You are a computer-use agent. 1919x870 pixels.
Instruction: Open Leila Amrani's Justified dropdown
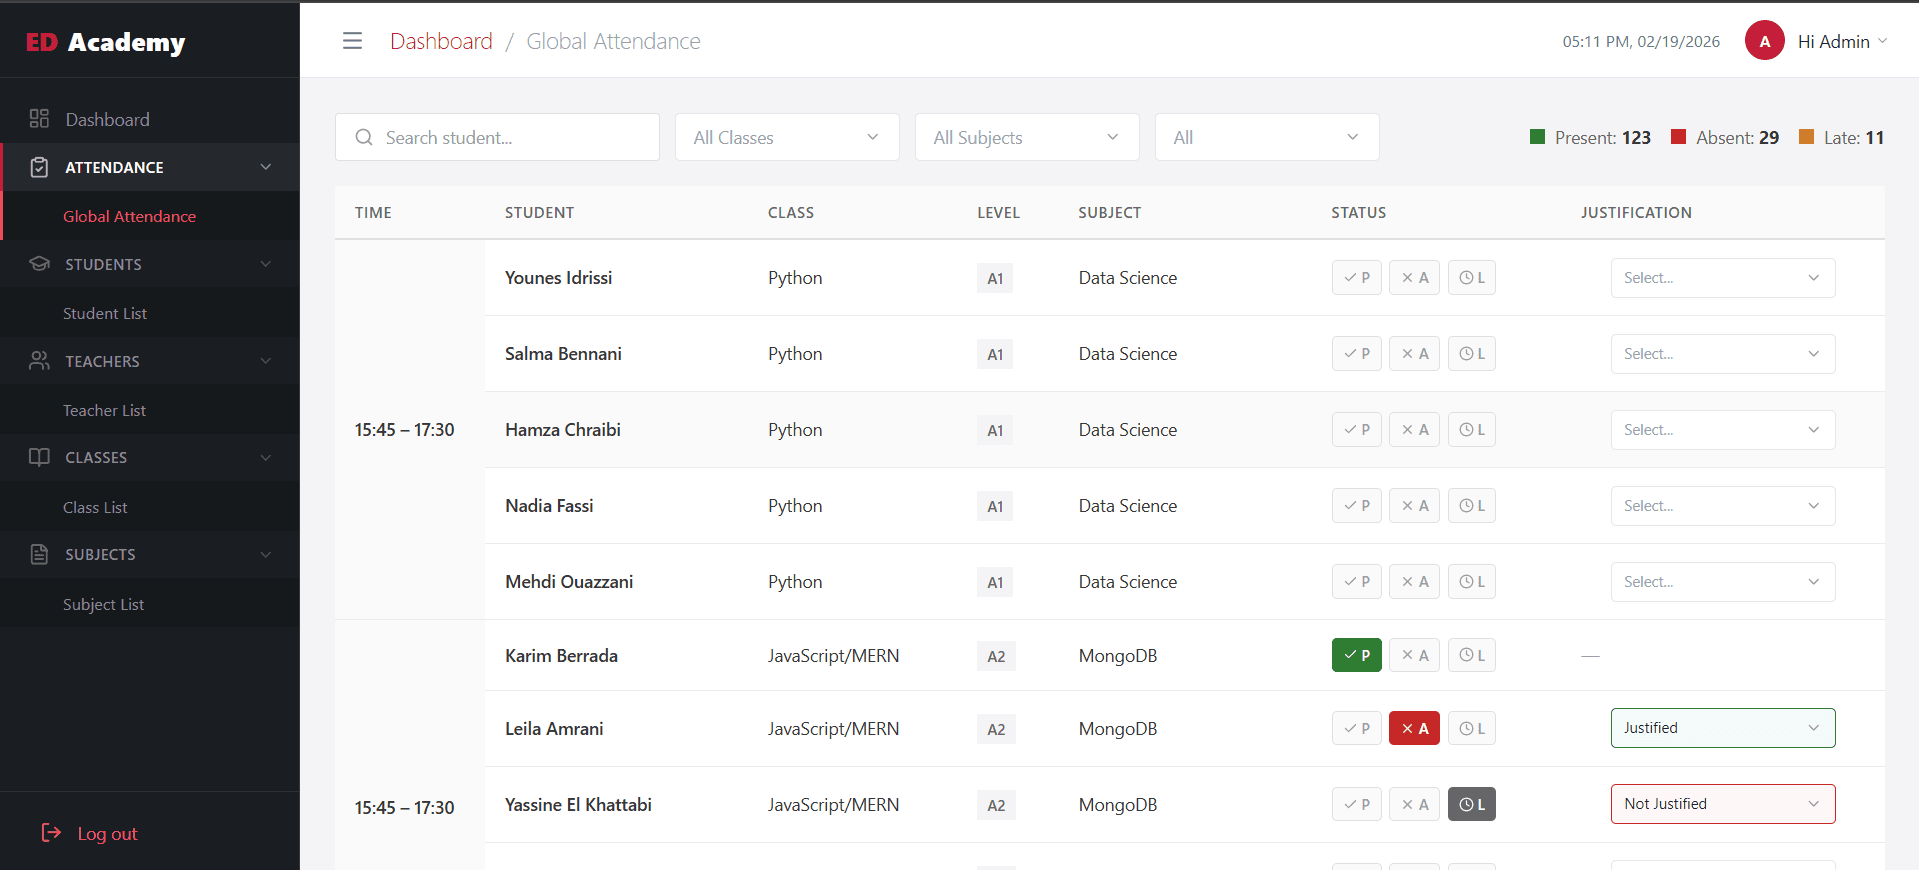click(x=1723, y=728)
